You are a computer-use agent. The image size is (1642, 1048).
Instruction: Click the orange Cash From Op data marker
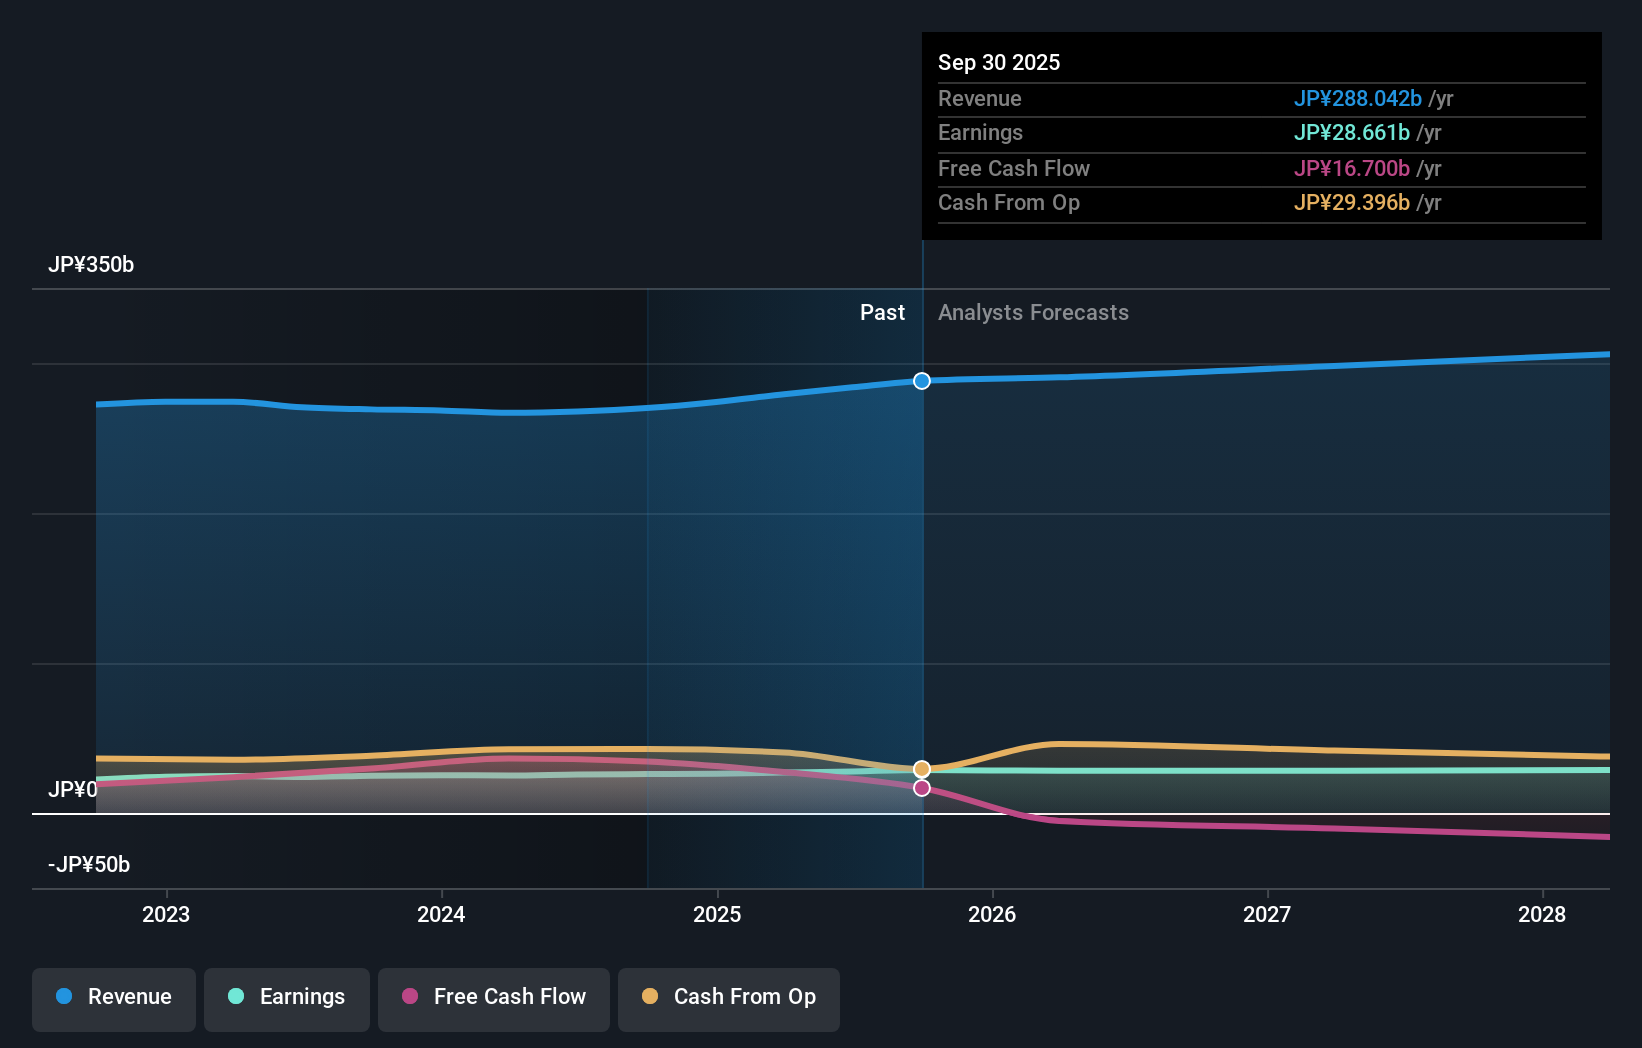tap(922, 769)
